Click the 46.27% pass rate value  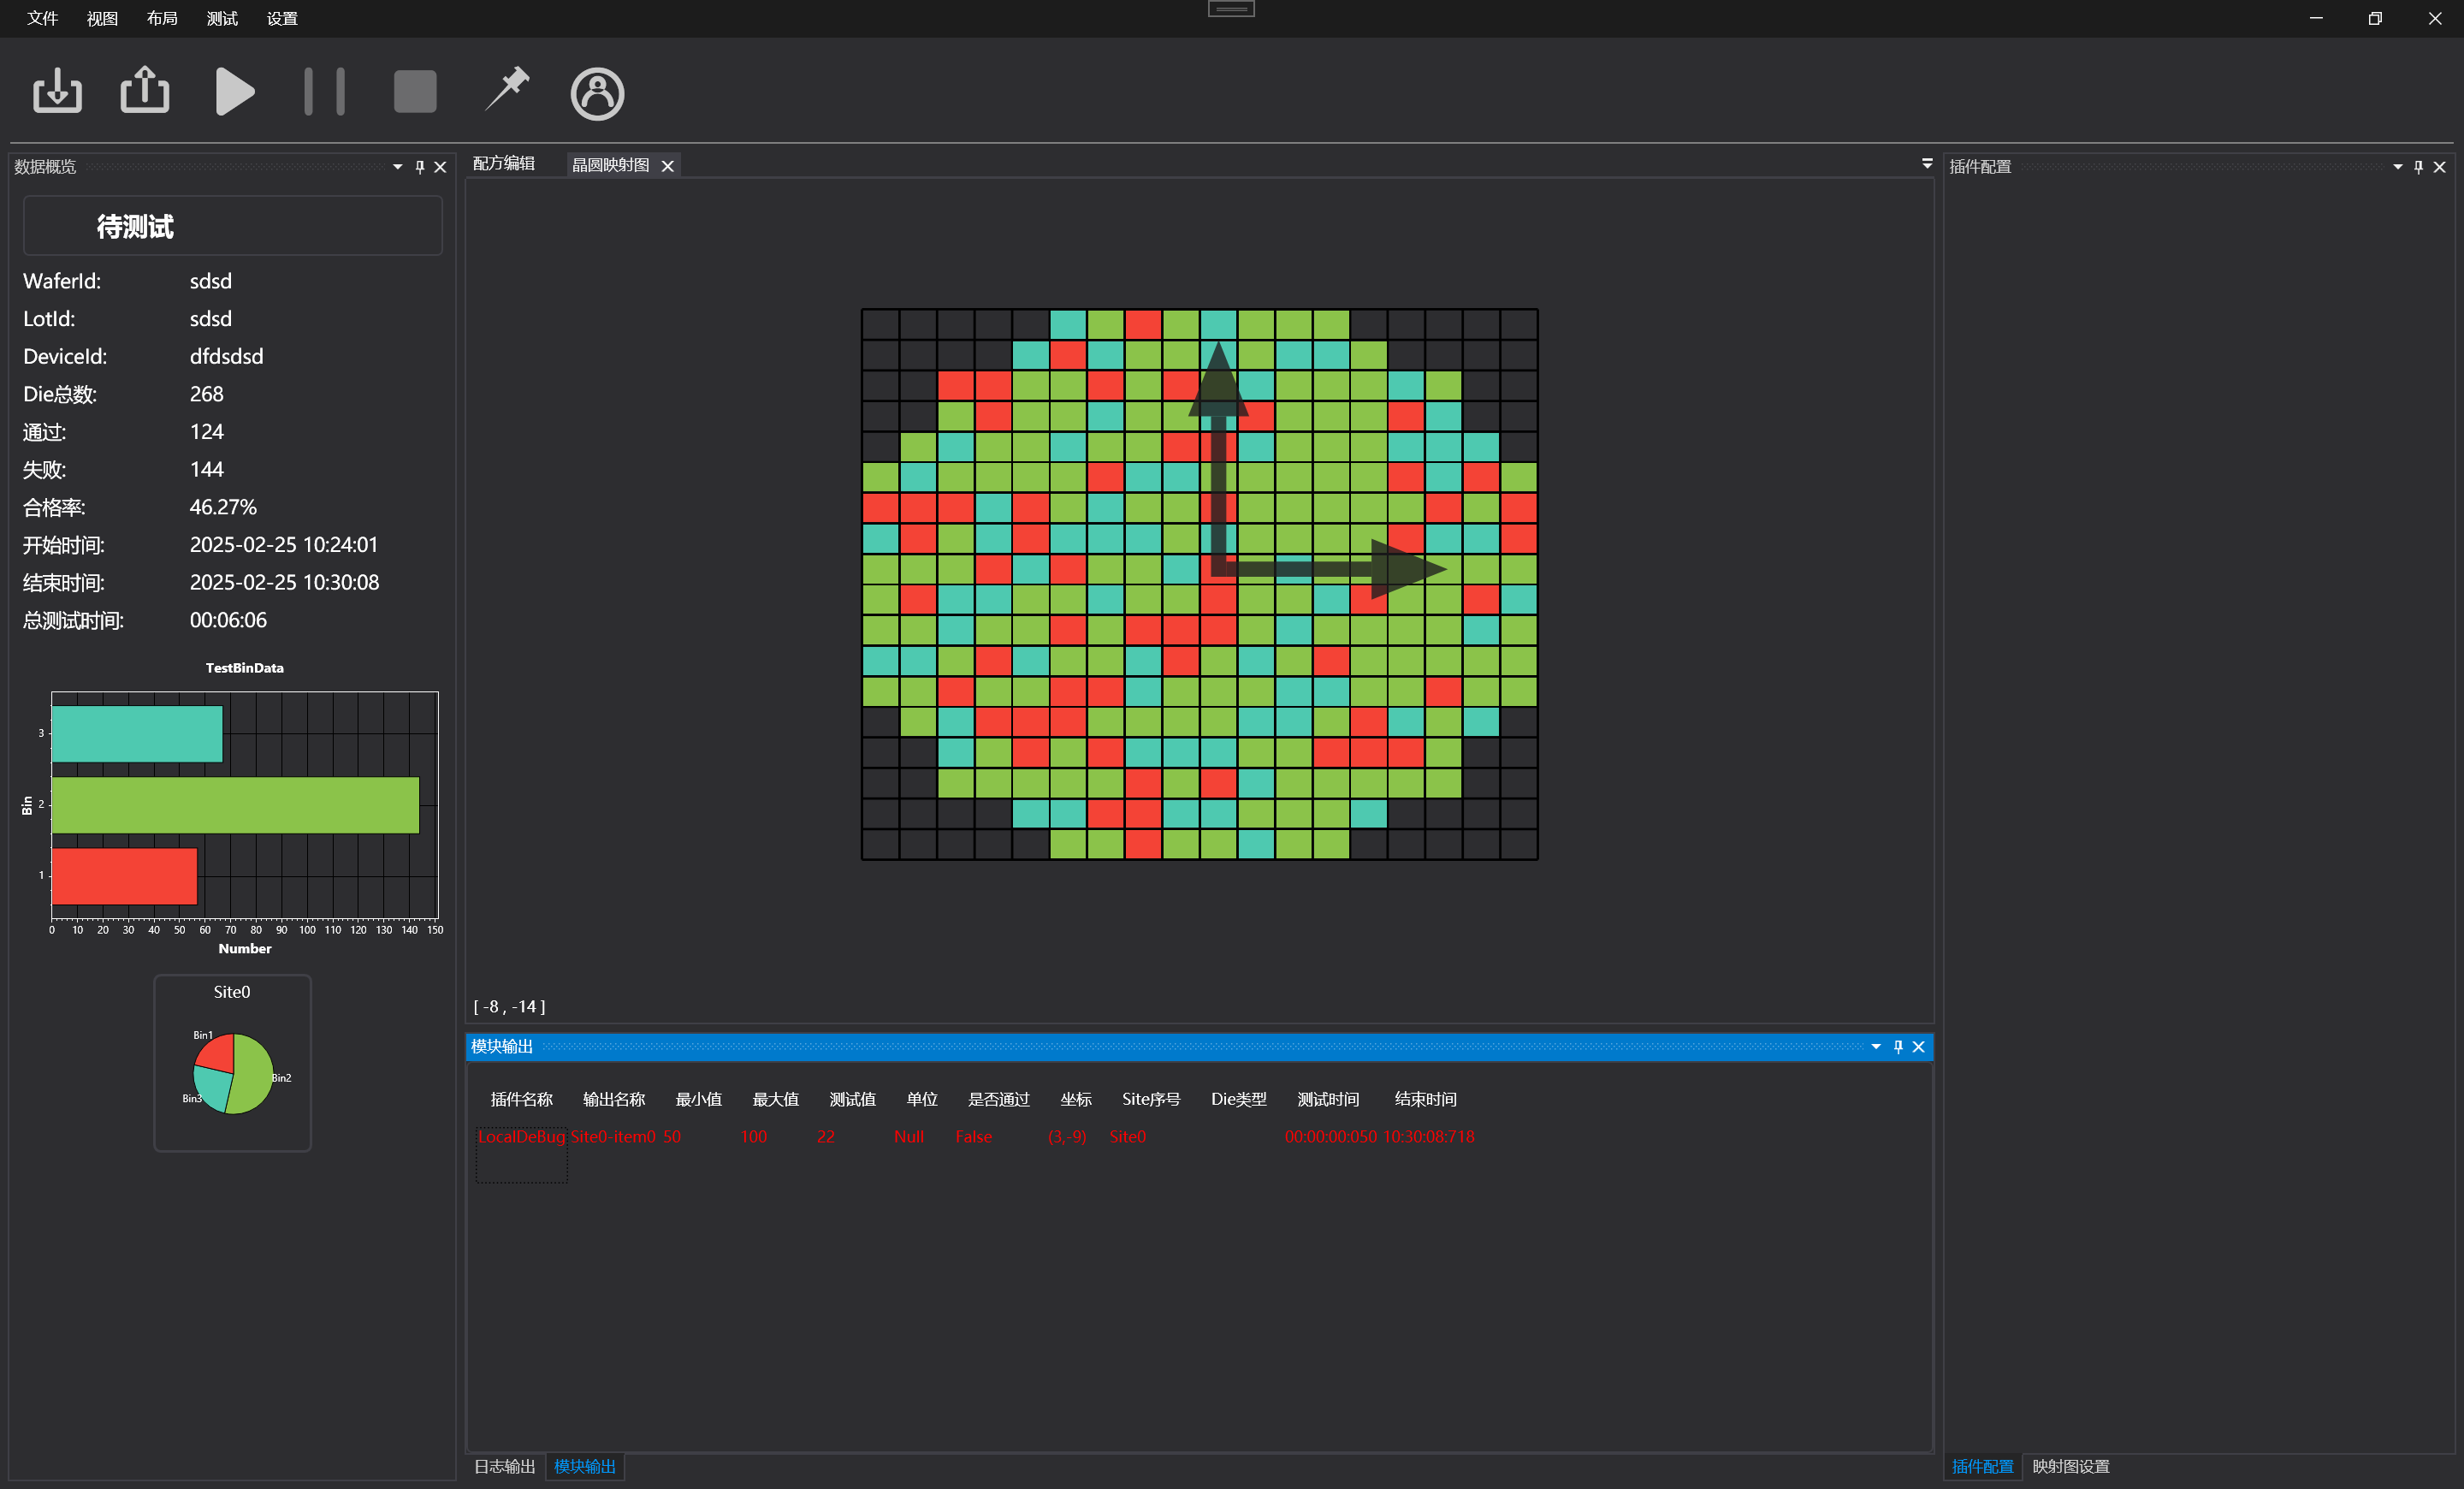[x=223, y=507]
